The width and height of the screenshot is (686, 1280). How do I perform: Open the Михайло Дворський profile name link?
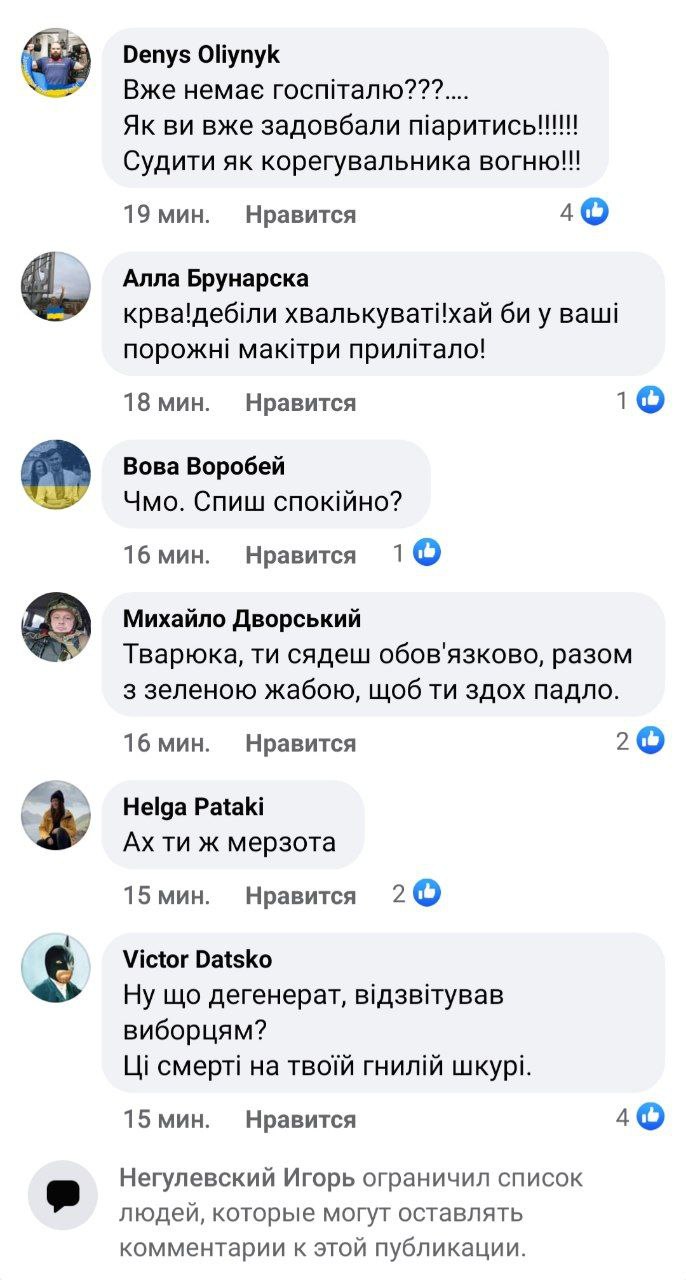click(241, 619)
